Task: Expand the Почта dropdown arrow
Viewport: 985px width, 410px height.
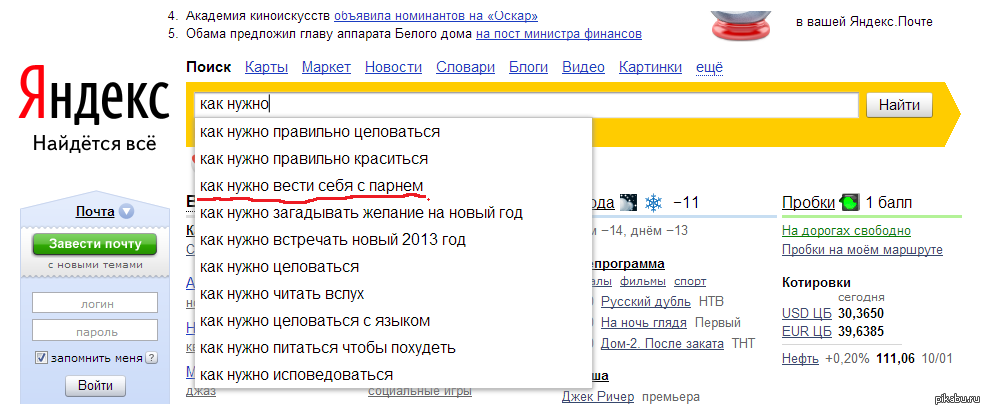Action: 126,212
